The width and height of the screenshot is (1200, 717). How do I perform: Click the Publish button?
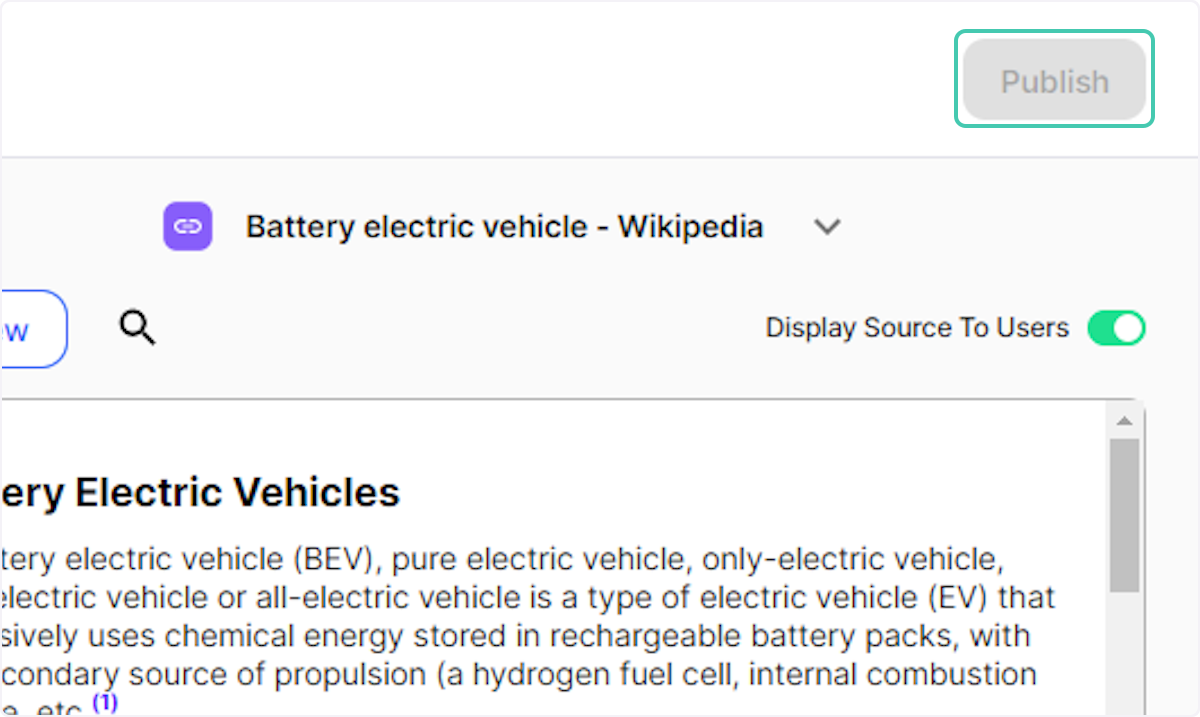pyautogui.click(x=1054, y=81)
